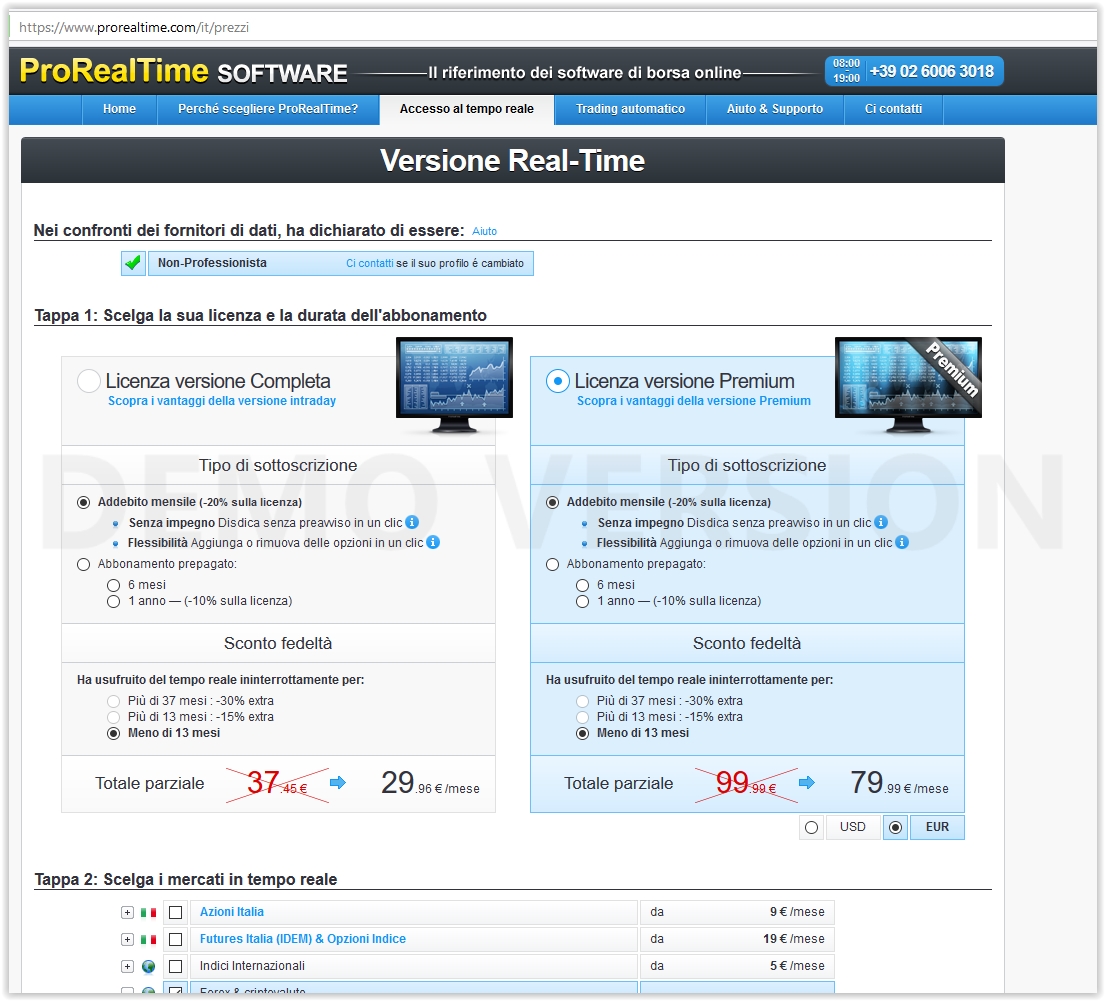
Task: Check the Indici Internazionali checkbox
Action: point(176,966)
